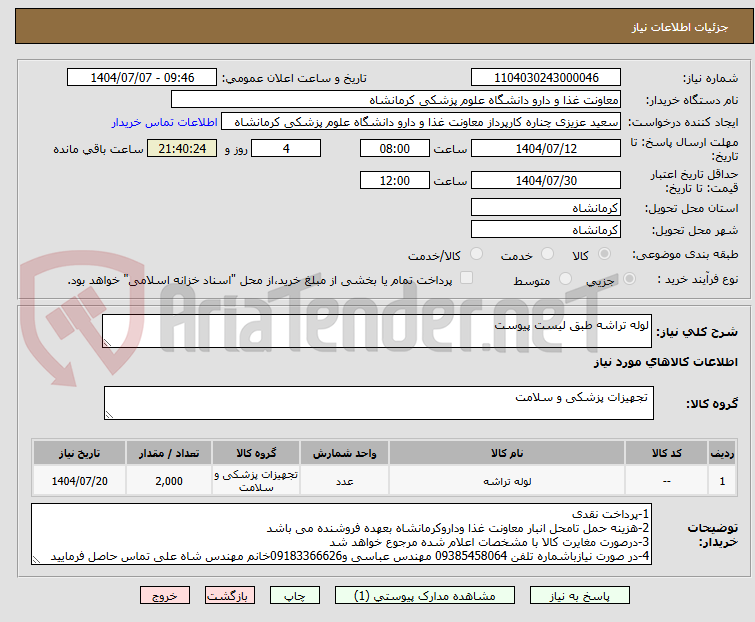Click the کد کالا column header
The height and width of the screenshot is (622, 755).
[x=666, y=453]
